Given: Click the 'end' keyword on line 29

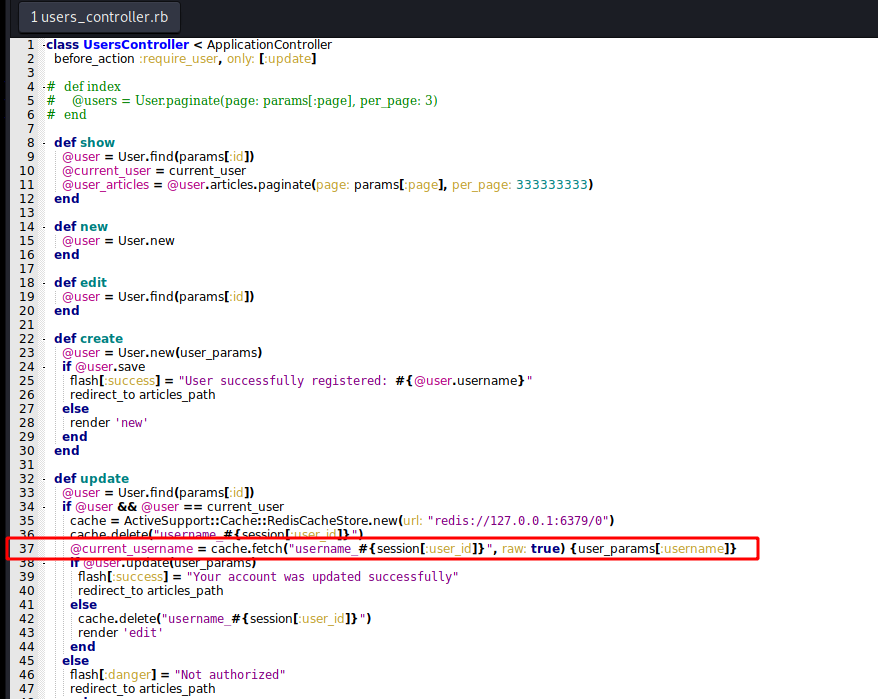Looking at the screenshot, I should coord(74,437).
